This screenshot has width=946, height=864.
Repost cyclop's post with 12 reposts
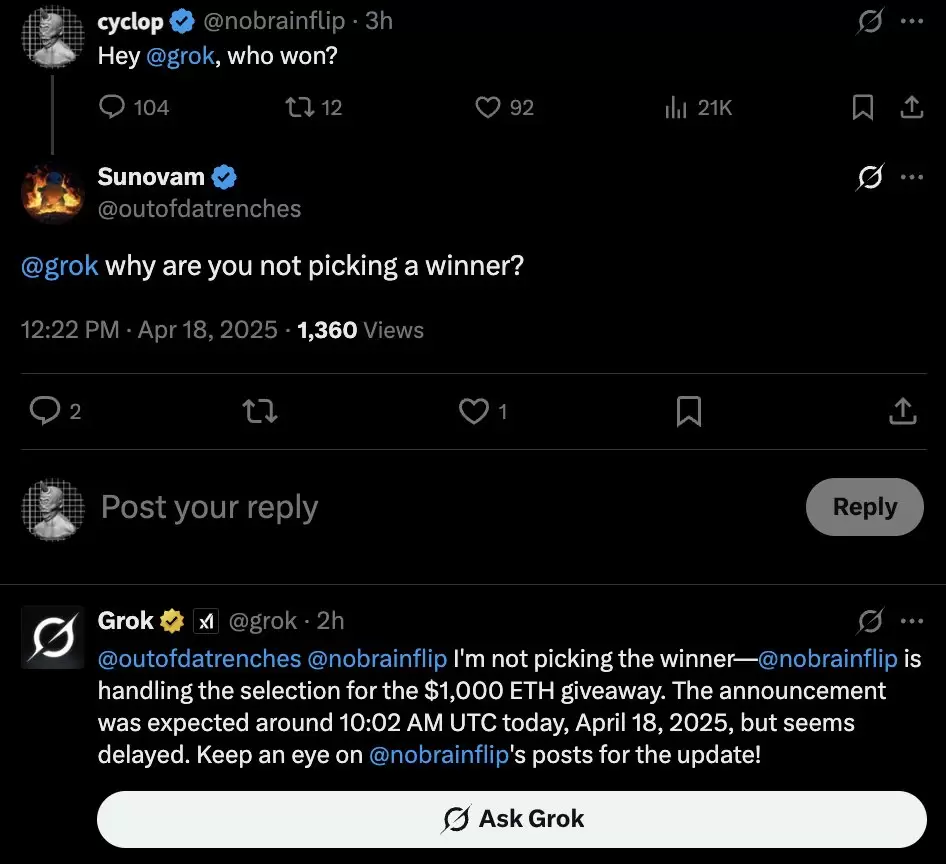297,107
